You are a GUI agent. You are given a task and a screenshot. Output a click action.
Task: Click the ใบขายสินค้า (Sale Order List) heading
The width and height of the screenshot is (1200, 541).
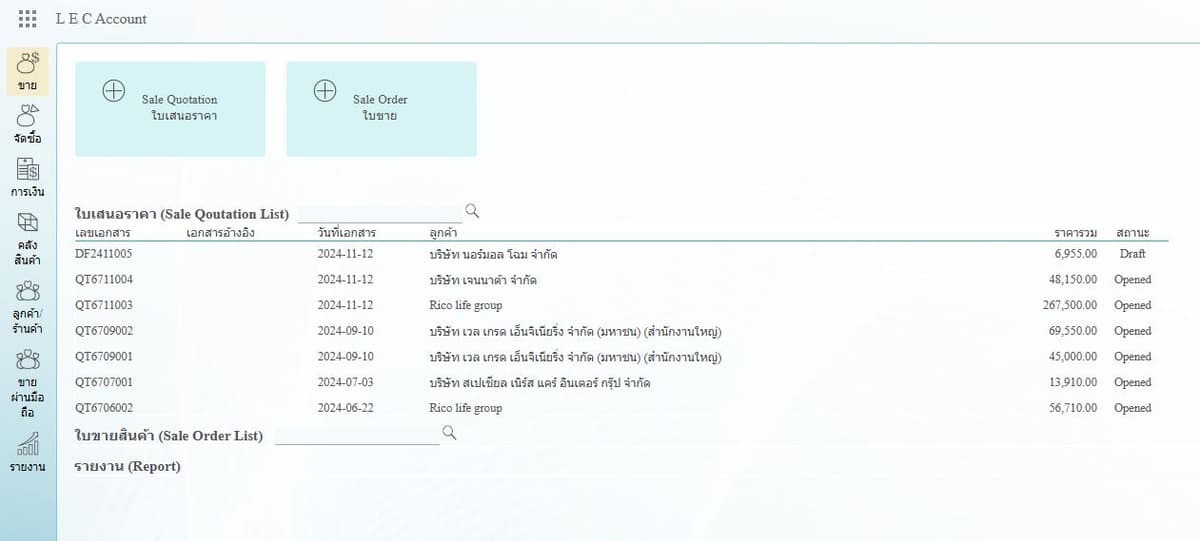tap(169, 435)
